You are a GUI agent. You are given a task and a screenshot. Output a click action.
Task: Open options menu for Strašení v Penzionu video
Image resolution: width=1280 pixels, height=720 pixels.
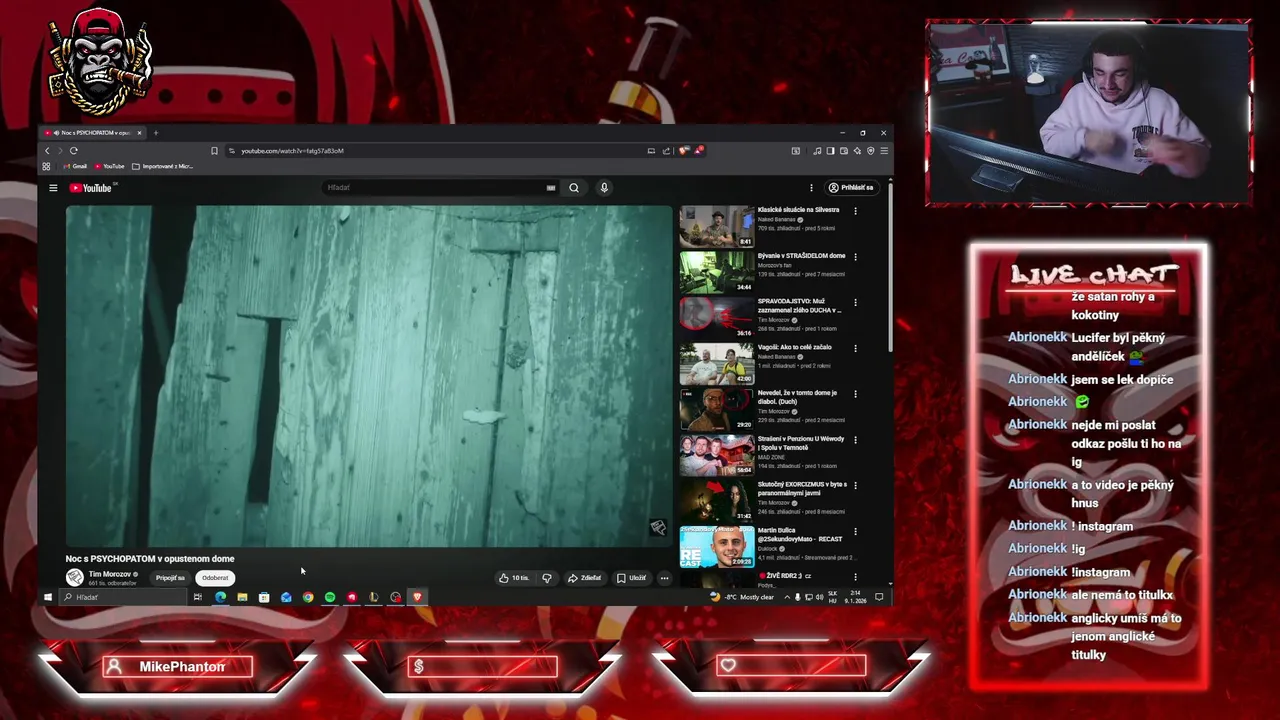click(855, 440)
